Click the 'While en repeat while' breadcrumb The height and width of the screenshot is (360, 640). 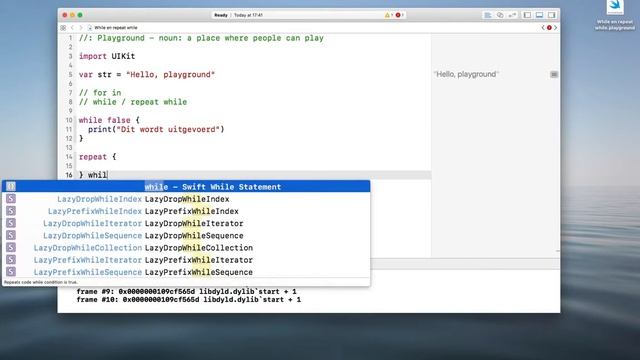click(x=113, y=28)
